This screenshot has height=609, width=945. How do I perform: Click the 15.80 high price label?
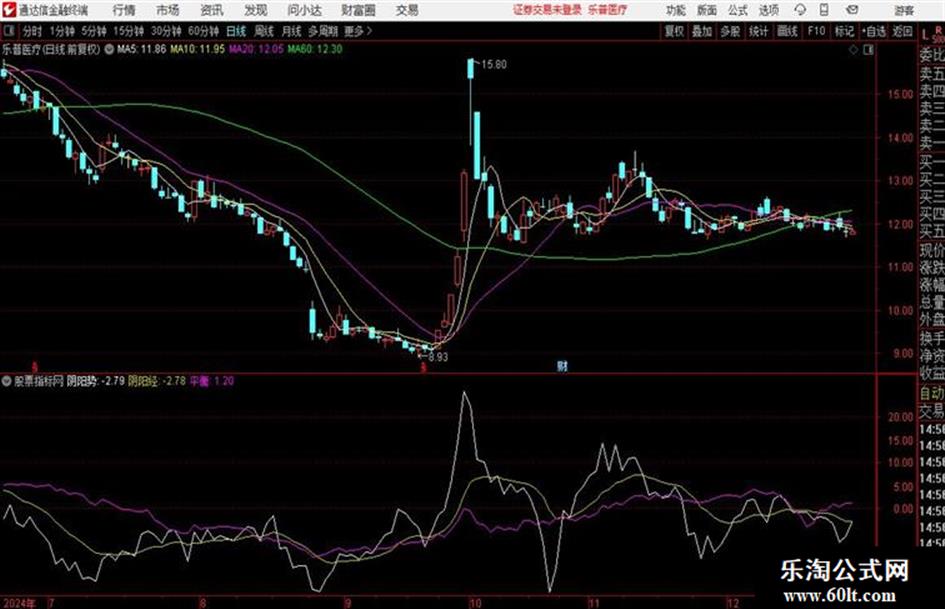(x=494, y=65)
